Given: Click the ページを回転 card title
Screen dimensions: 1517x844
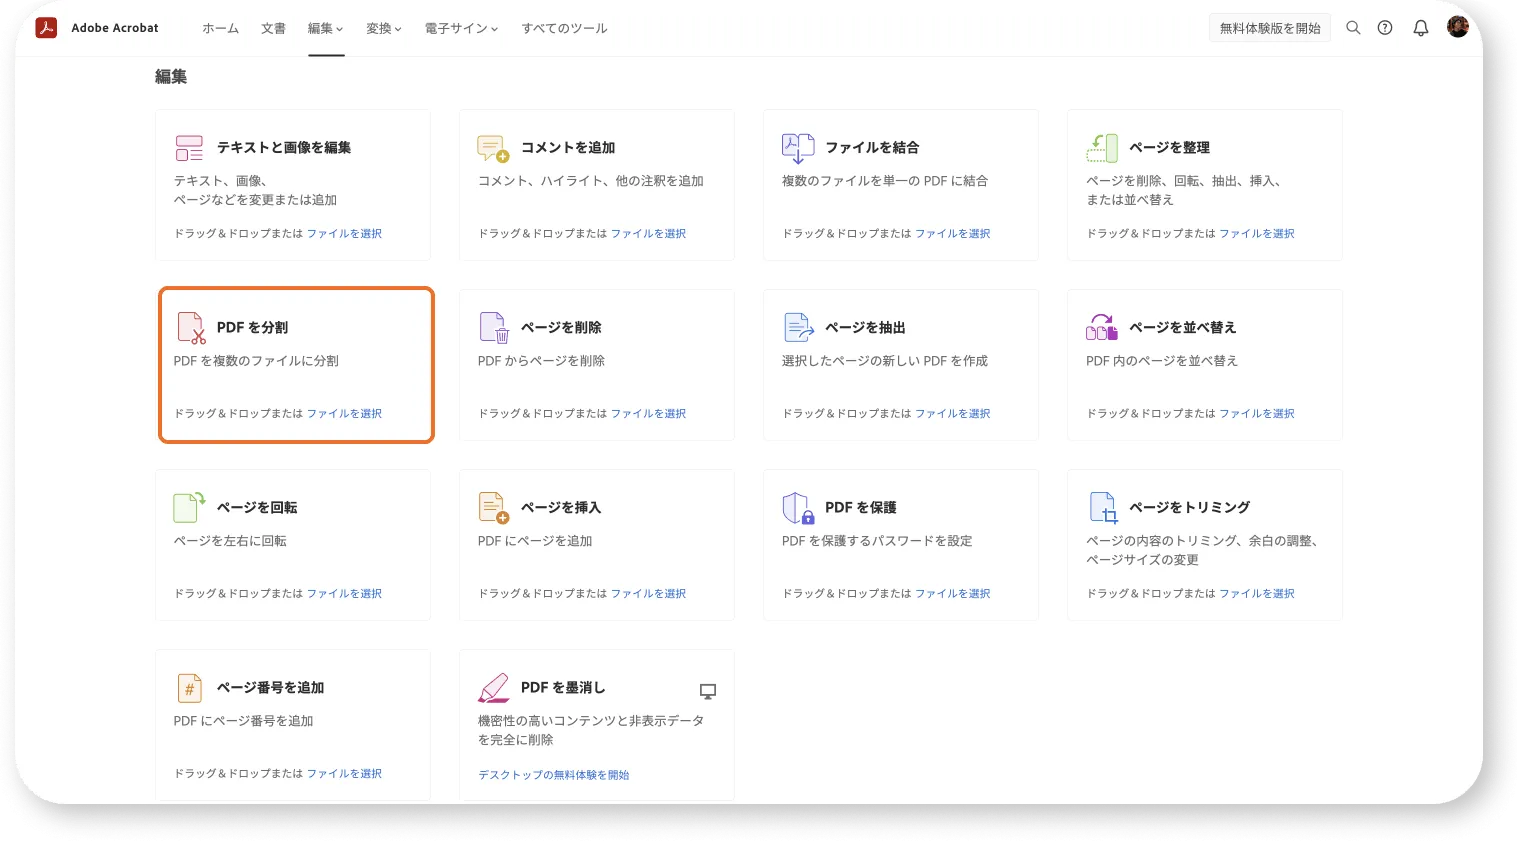Looking at the screenshot, I should tap(257, 507).
